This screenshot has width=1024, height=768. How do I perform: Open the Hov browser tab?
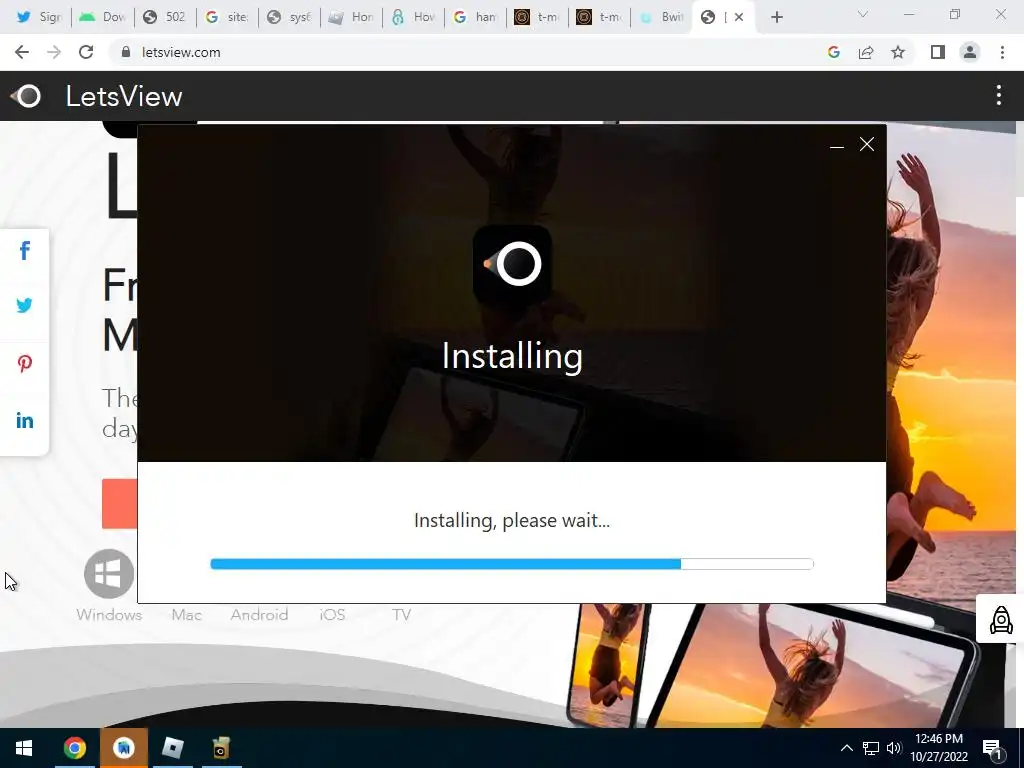pos(412,17)
